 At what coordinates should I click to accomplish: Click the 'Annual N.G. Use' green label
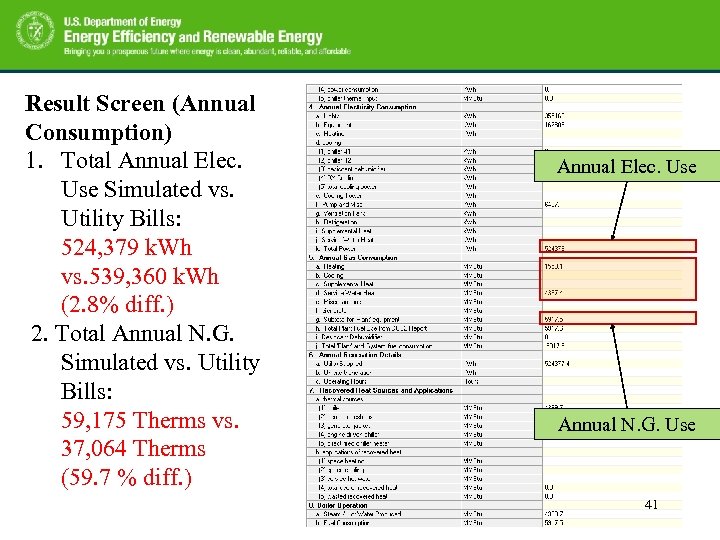[627, 424]
